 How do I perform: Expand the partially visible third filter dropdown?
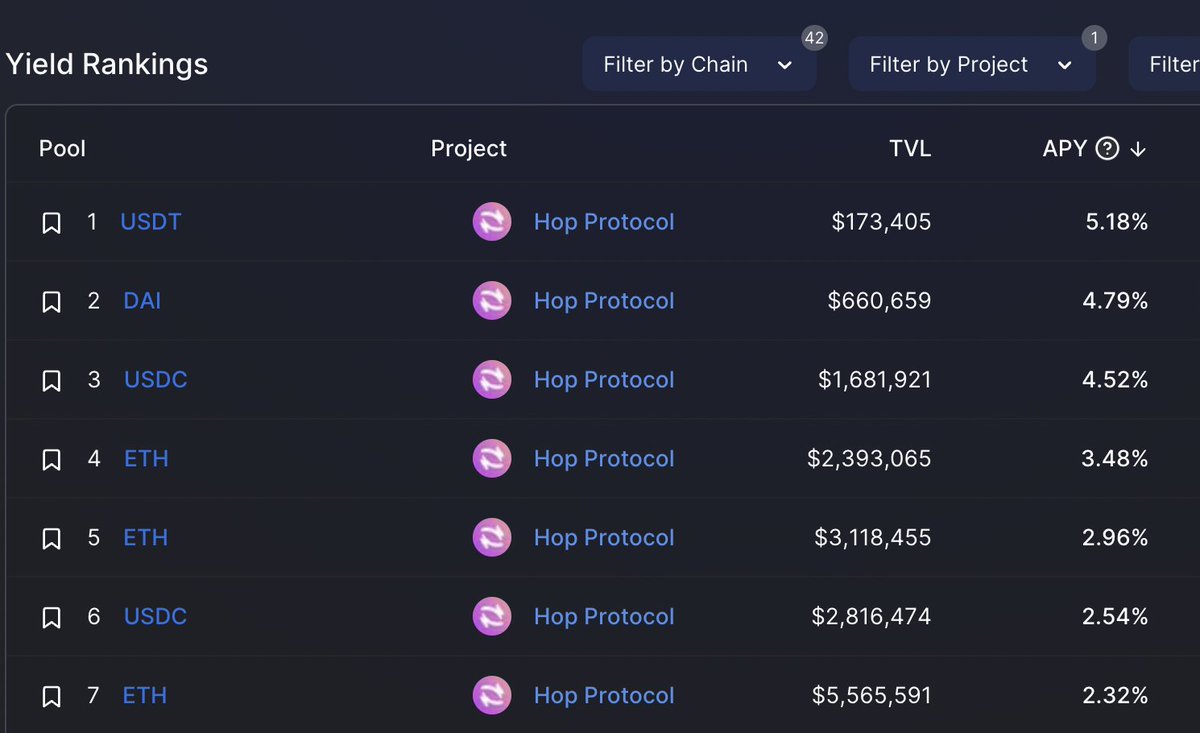click(x=1170, y=65)
